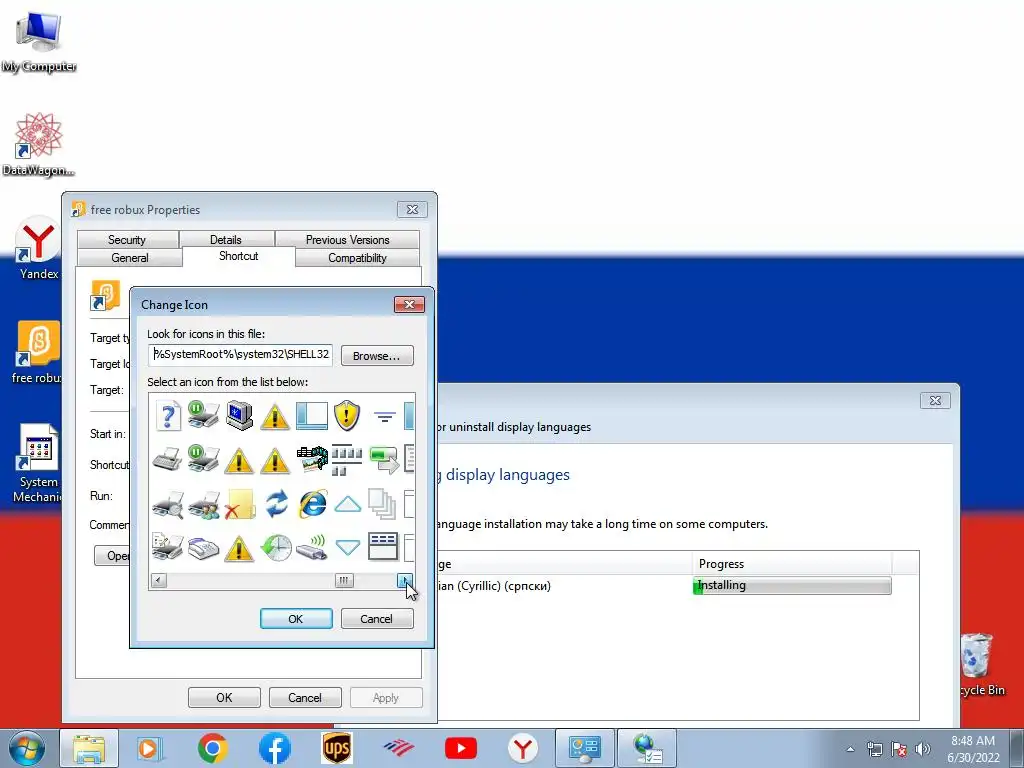Choose the window with dashed header icon
The image size is (1024, 768).
(x=383, y=547)
